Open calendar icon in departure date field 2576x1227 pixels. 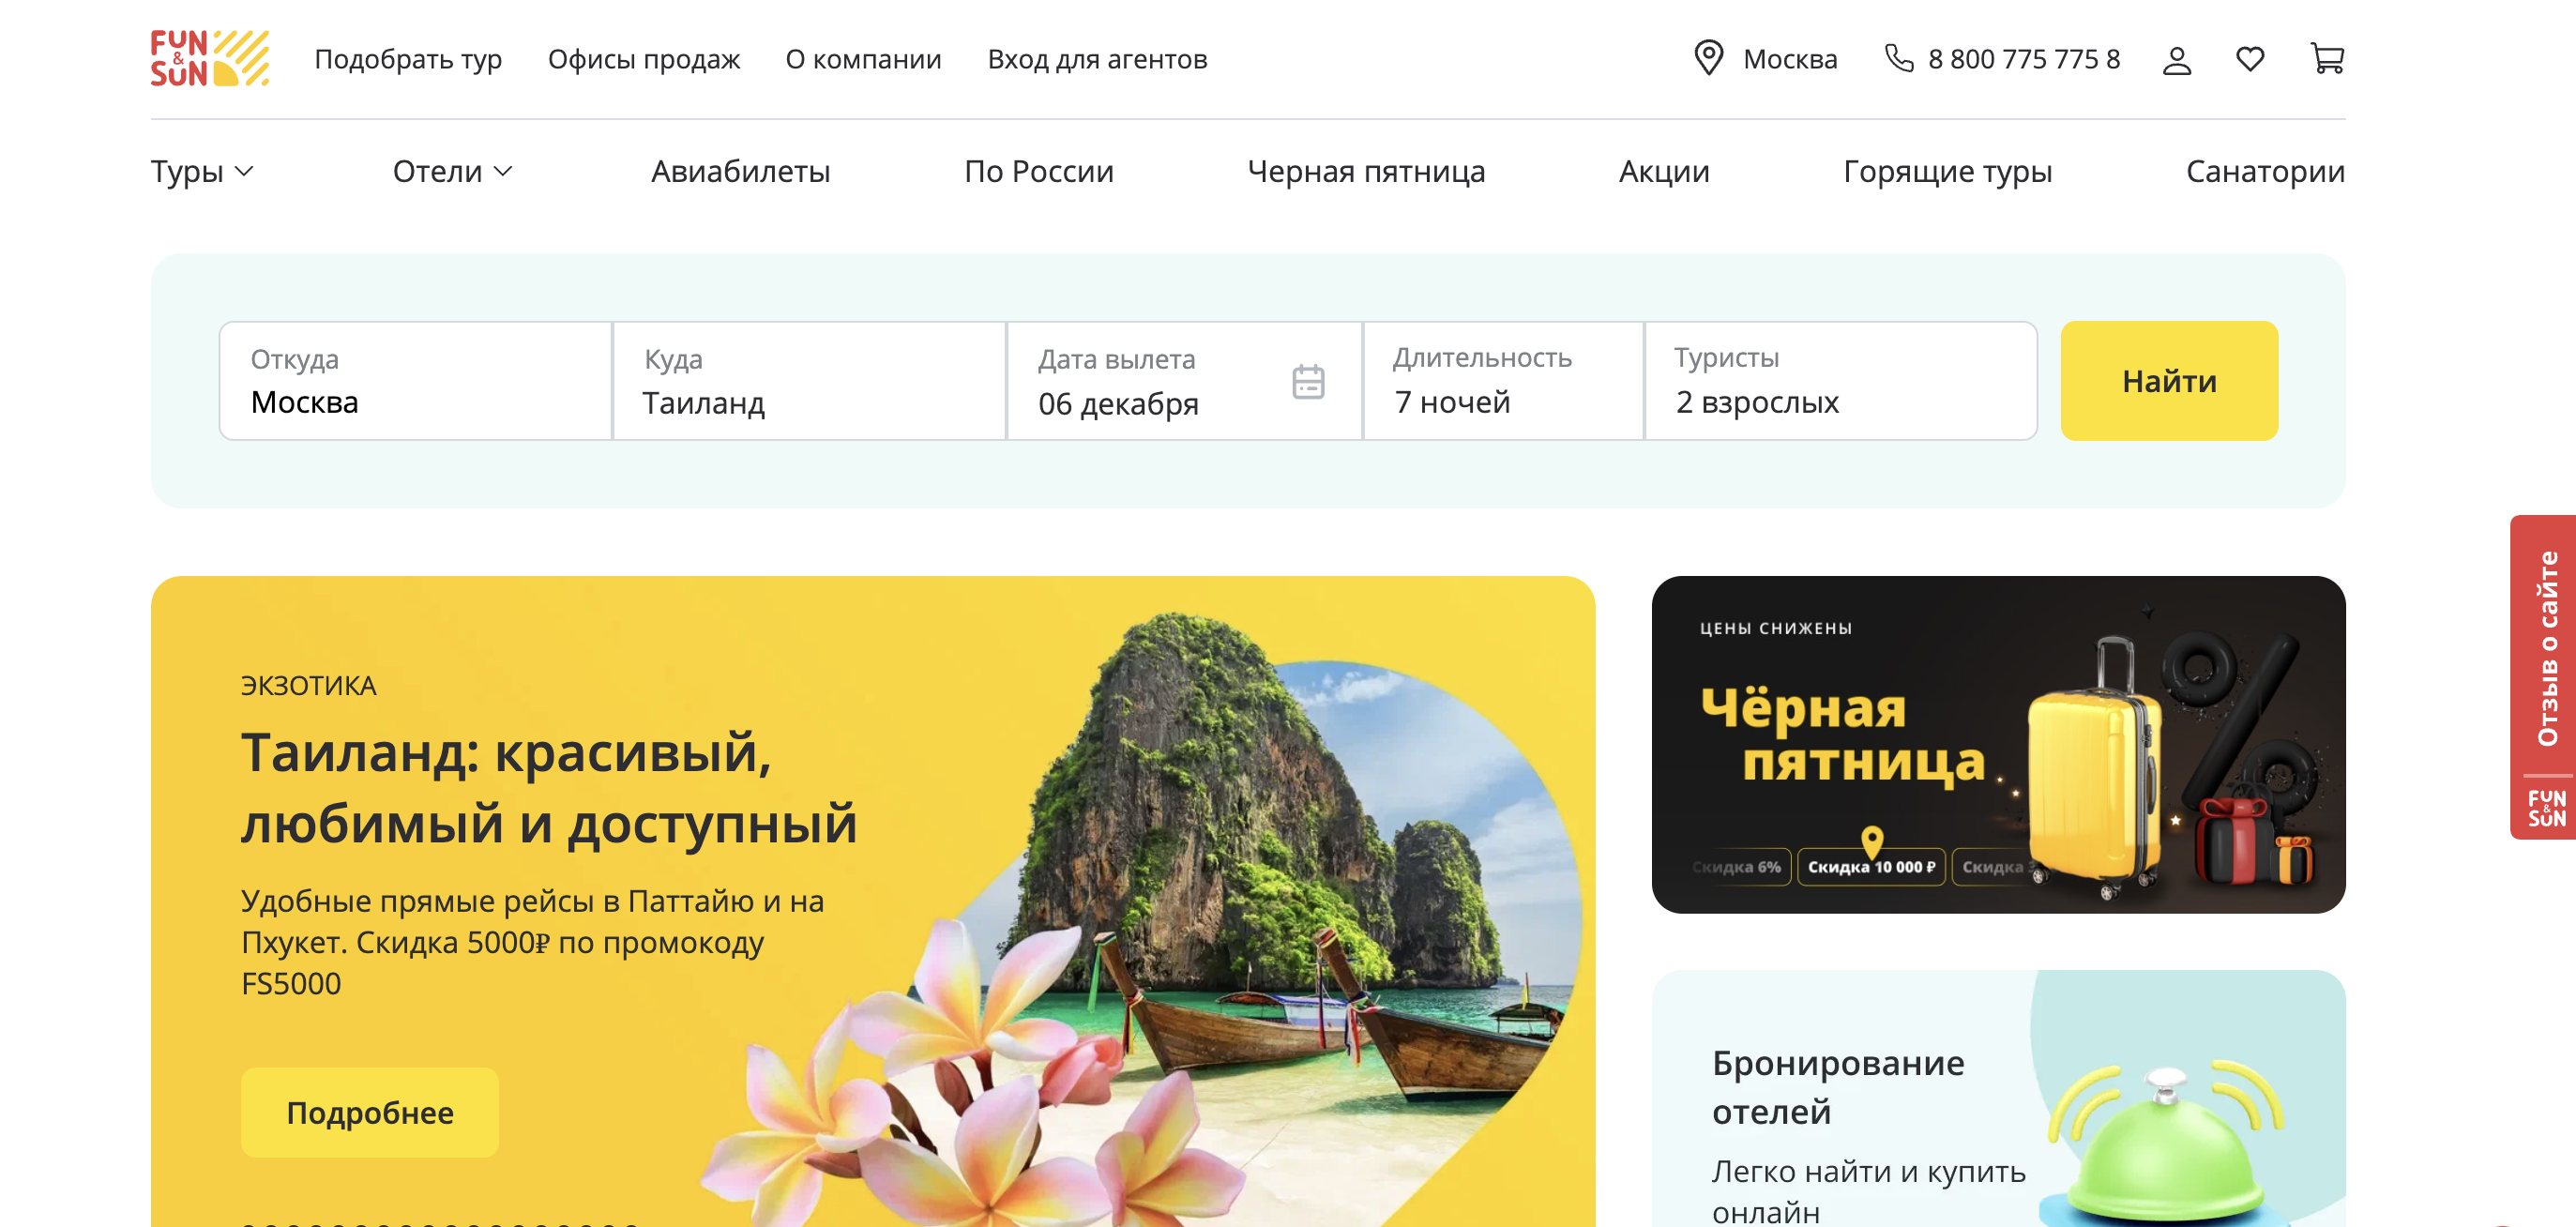tap(1308, 382)
